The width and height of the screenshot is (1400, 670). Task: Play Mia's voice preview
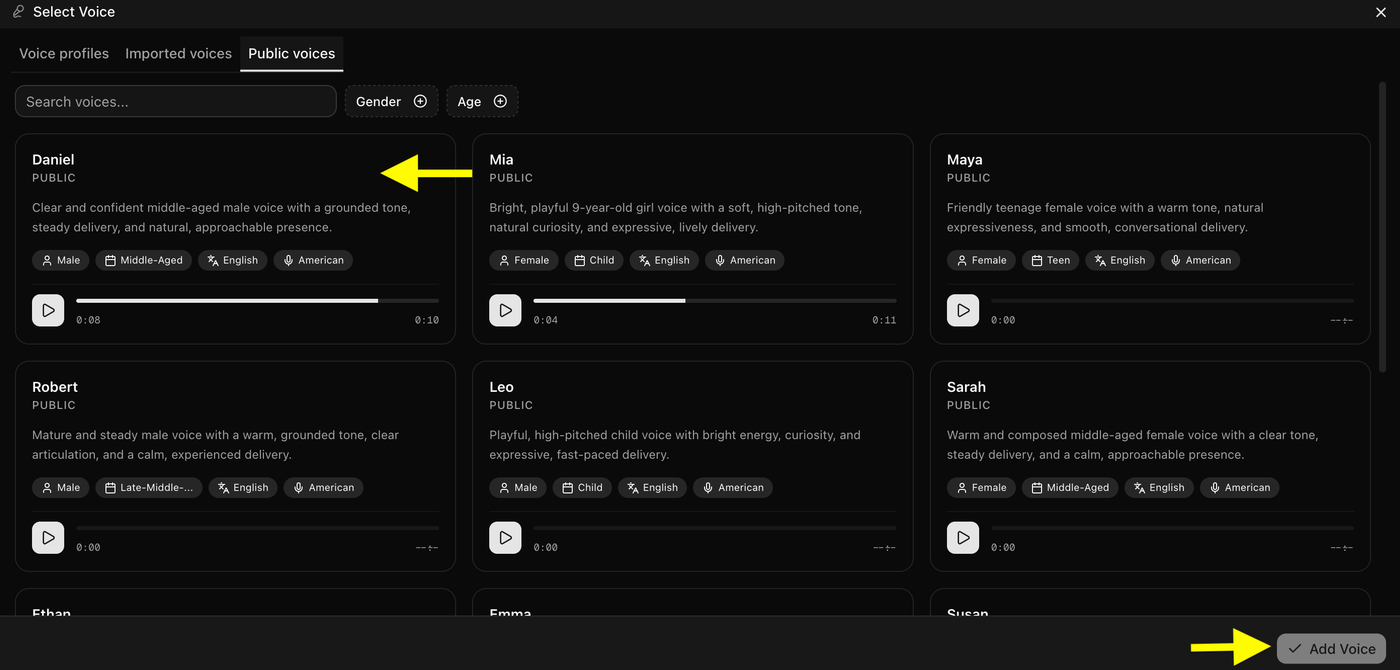coord(505,310)
